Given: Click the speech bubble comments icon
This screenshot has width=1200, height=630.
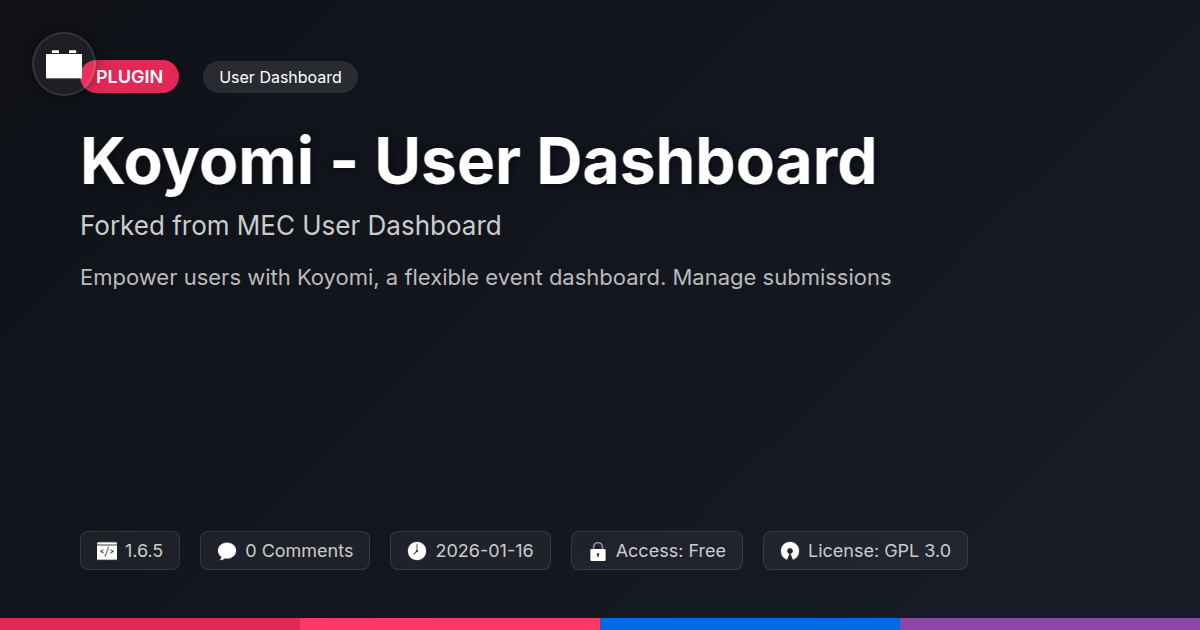Looking at the screenshot, I should [227, 551].
